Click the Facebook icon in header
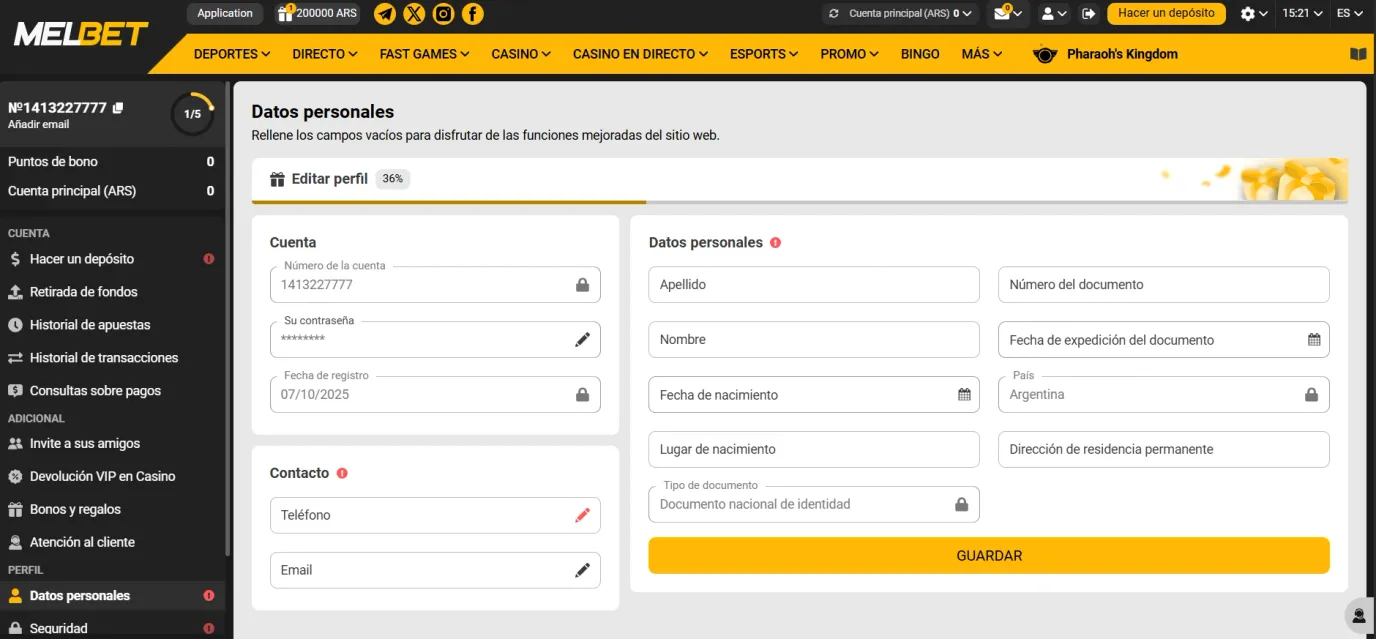The image size is (1376, 639). coord(472,14)
